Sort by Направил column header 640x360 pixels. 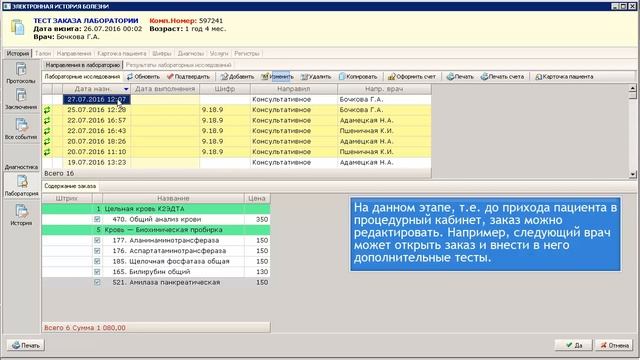pos(294,89)
